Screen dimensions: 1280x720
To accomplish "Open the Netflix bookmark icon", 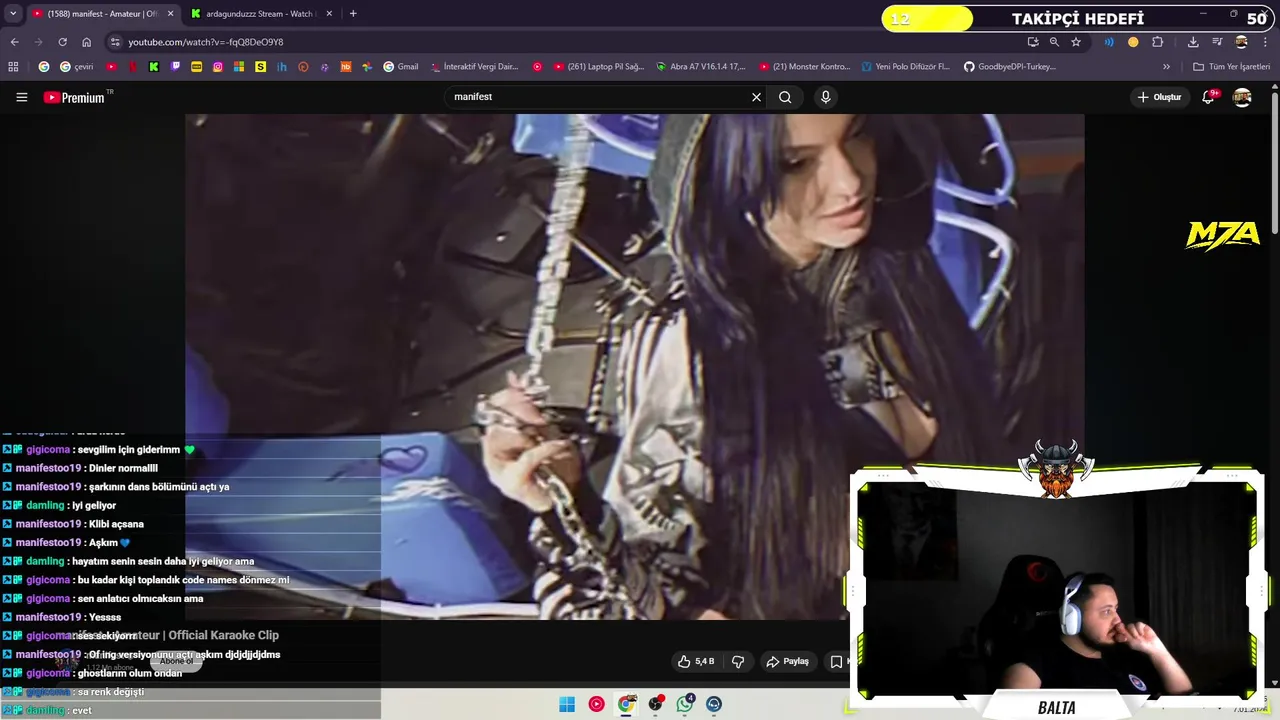I will pos(132,67).
